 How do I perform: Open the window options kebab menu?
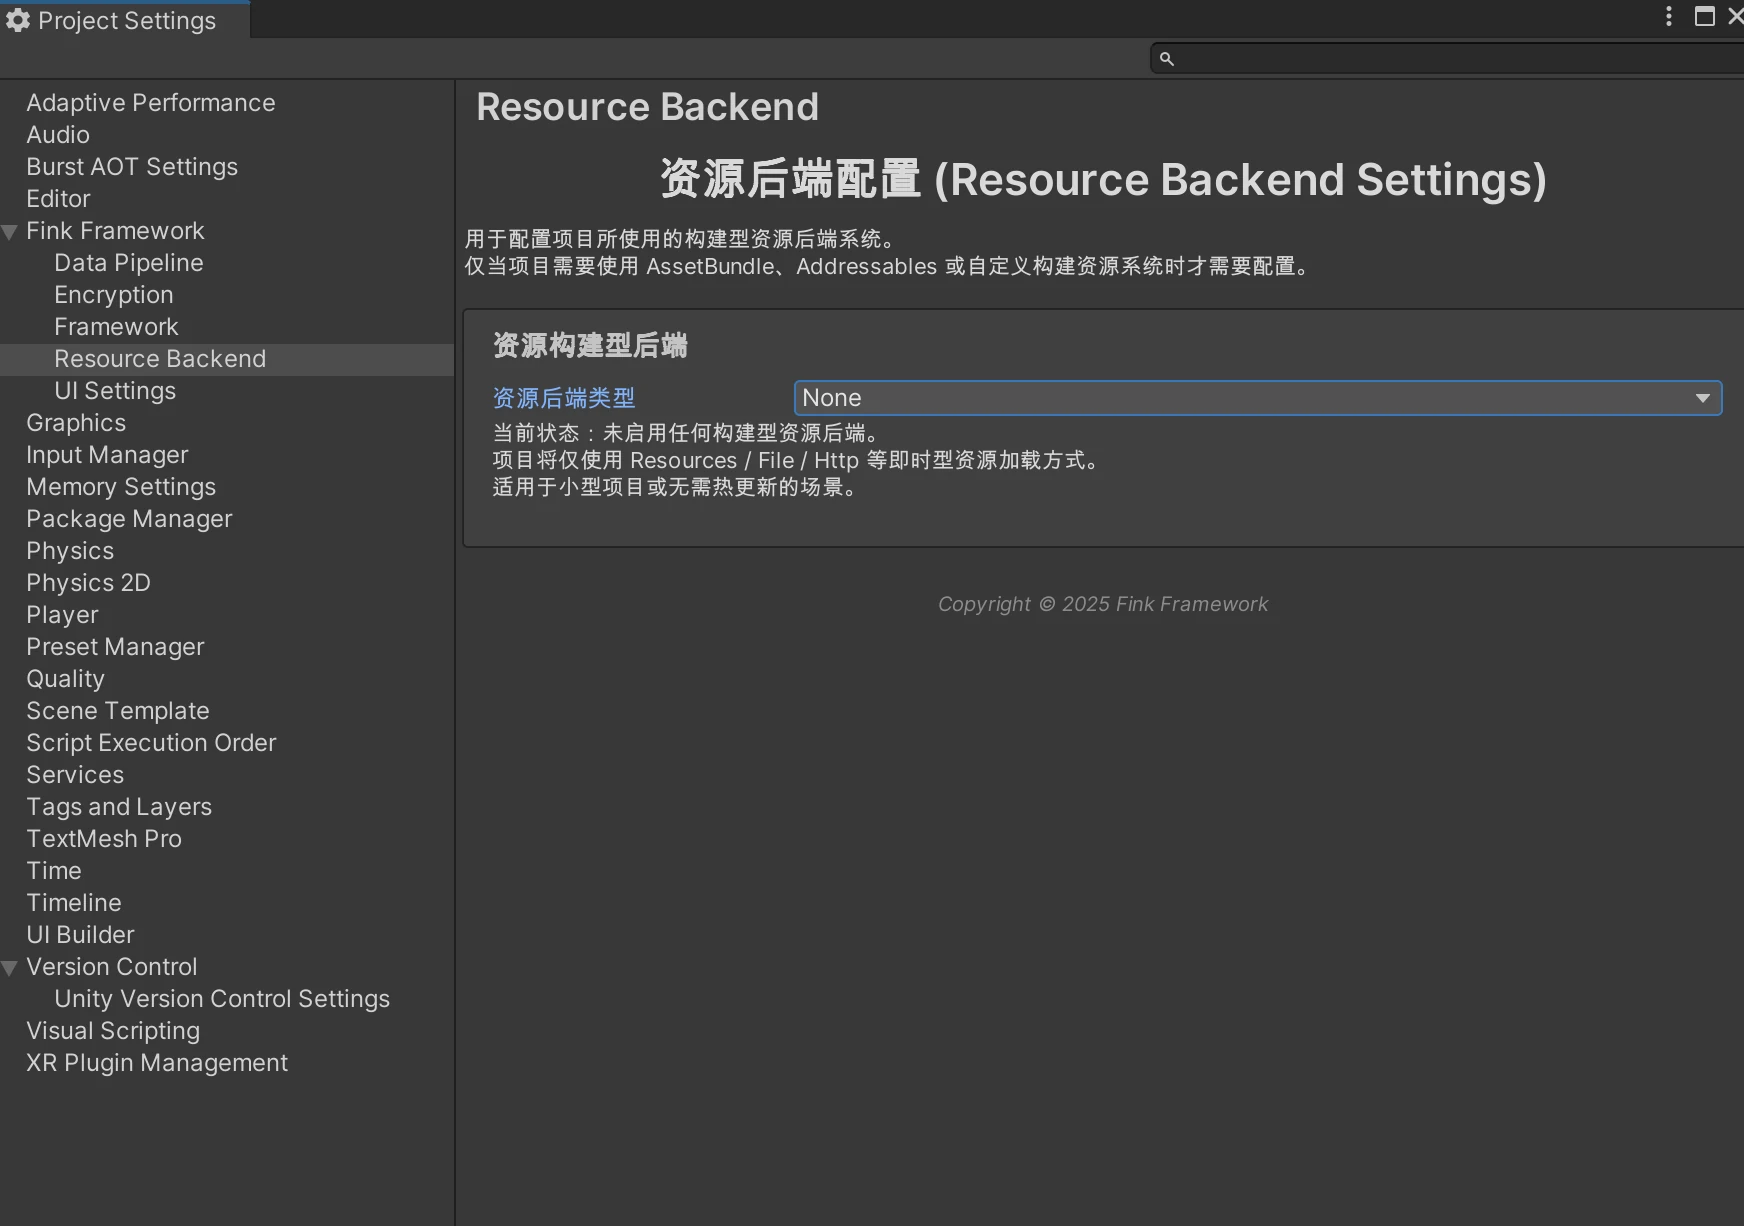click(x=1668, y=16)
